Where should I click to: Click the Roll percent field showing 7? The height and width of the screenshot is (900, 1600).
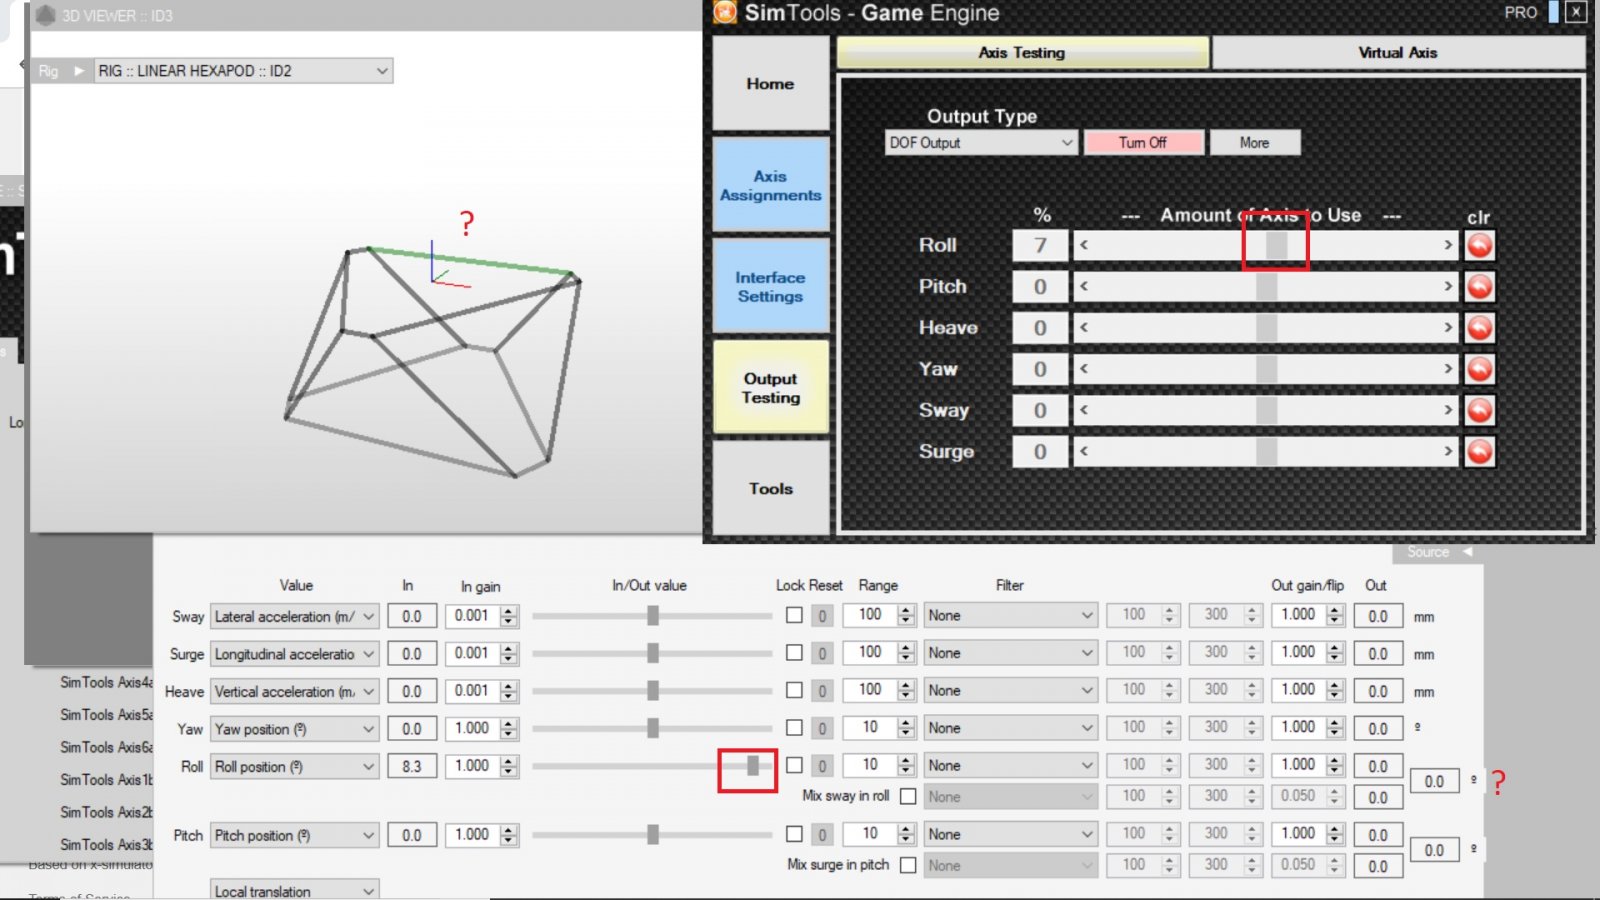[1040, 245]
